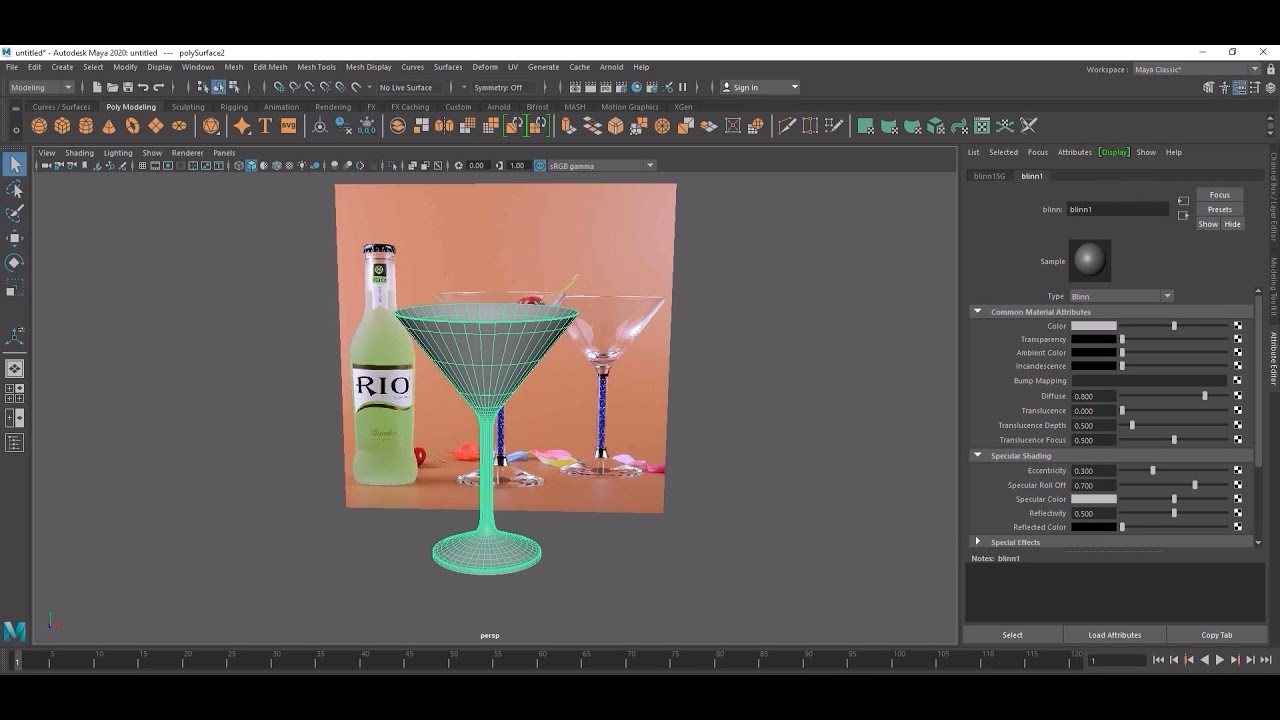Click the Copy Tab button
The height and width of the screenshot is (720, 1280).
click(1217, 635)
